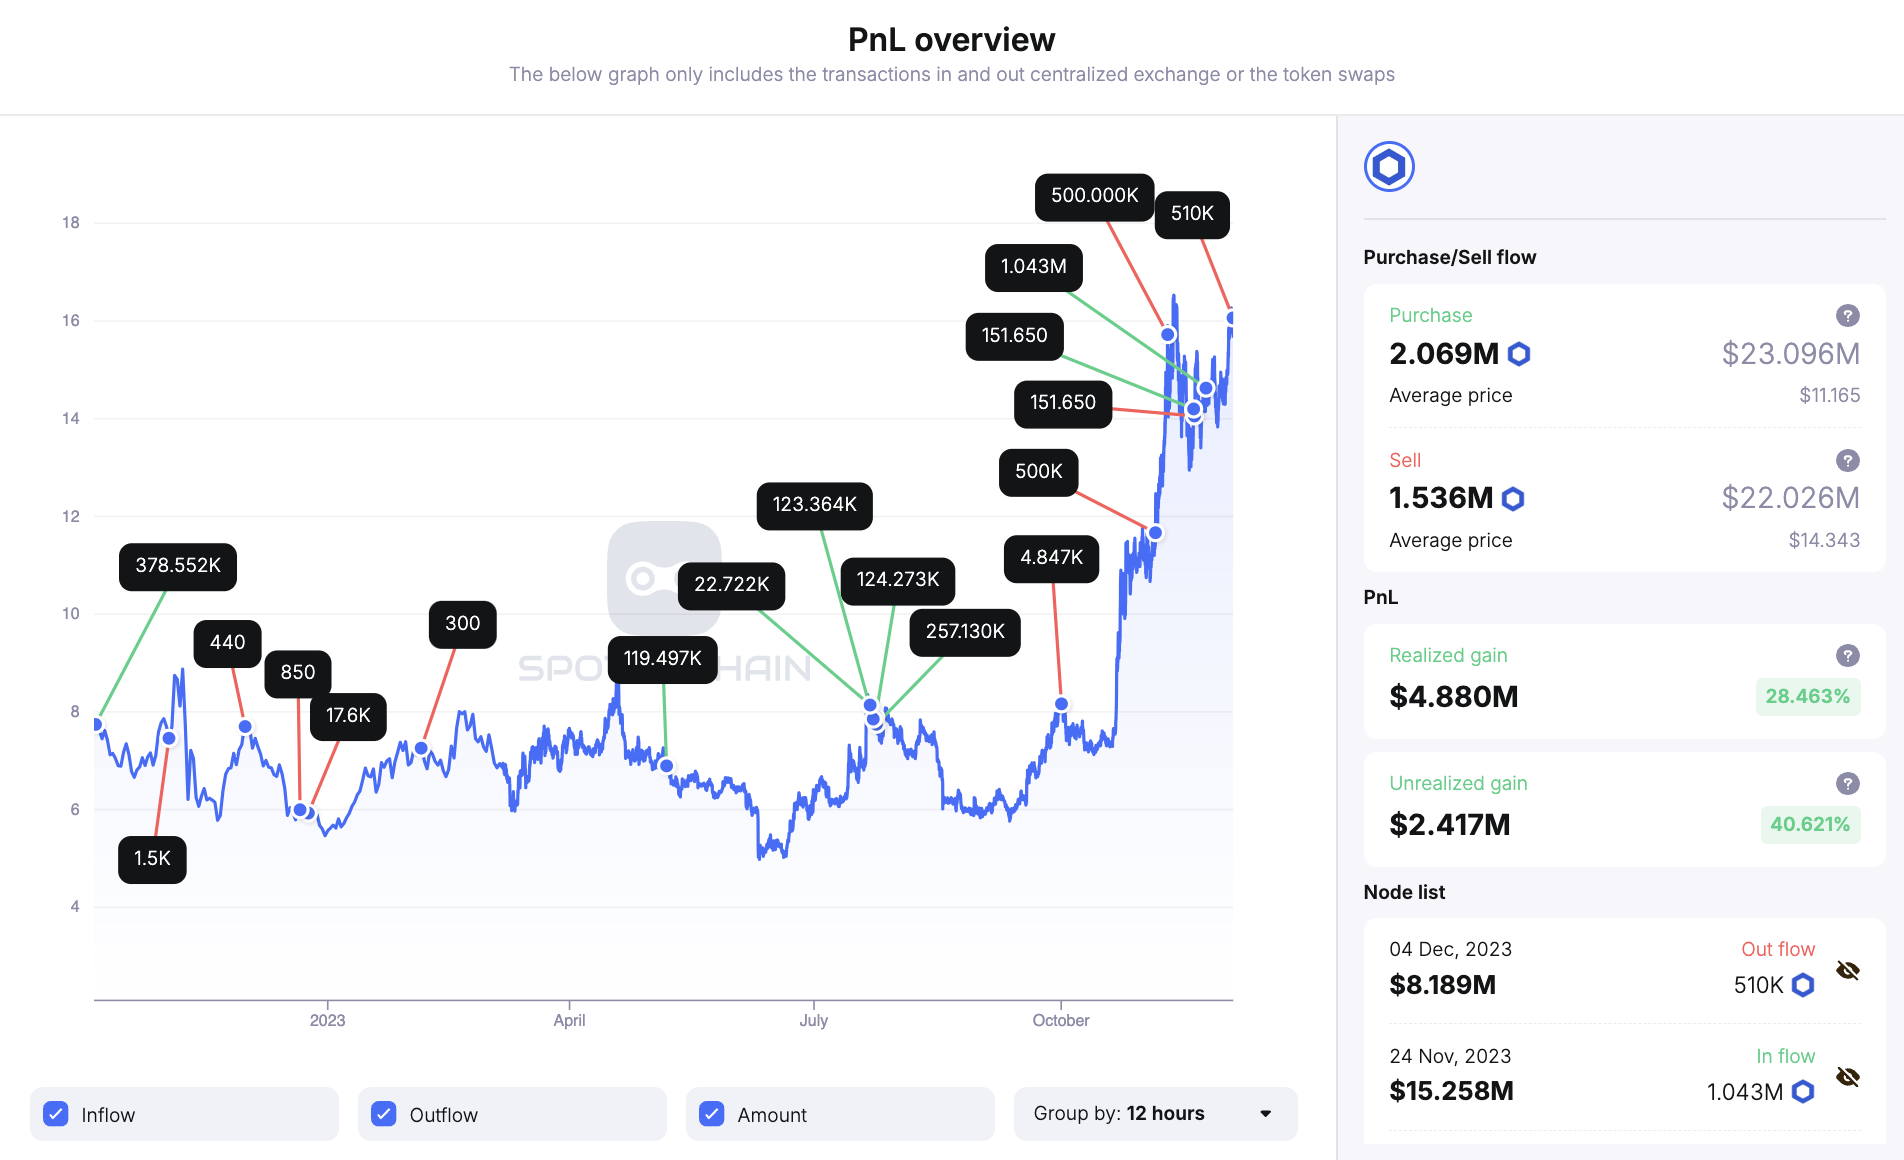
Task: Click the Purchase help question mark icon
Action: click(x=1847, y=316)
